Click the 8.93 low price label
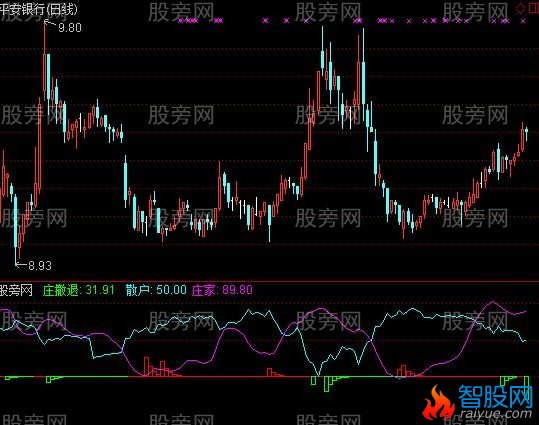Image resolution: width=539 pixels, height=425 pixels. (x=40, y=265)
